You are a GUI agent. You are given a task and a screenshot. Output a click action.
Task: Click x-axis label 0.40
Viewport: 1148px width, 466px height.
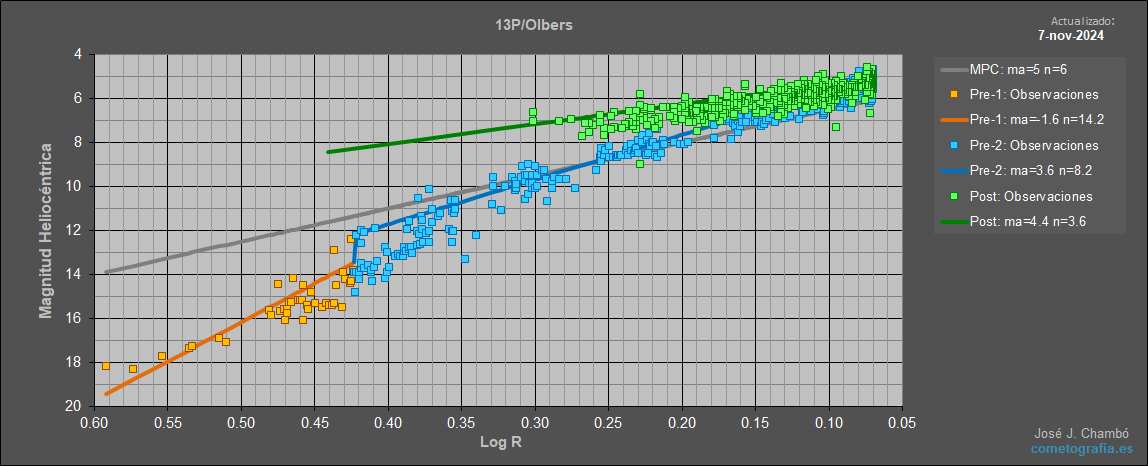(388, 423)
